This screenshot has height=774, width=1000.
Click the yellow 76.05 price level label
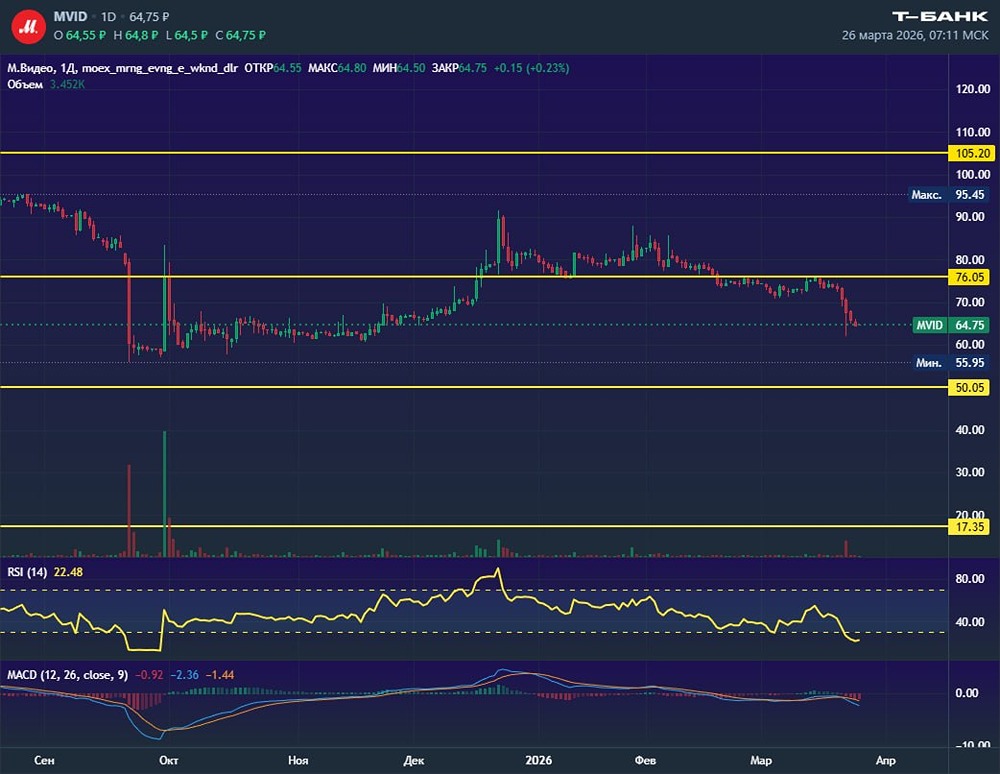[969, 277]
